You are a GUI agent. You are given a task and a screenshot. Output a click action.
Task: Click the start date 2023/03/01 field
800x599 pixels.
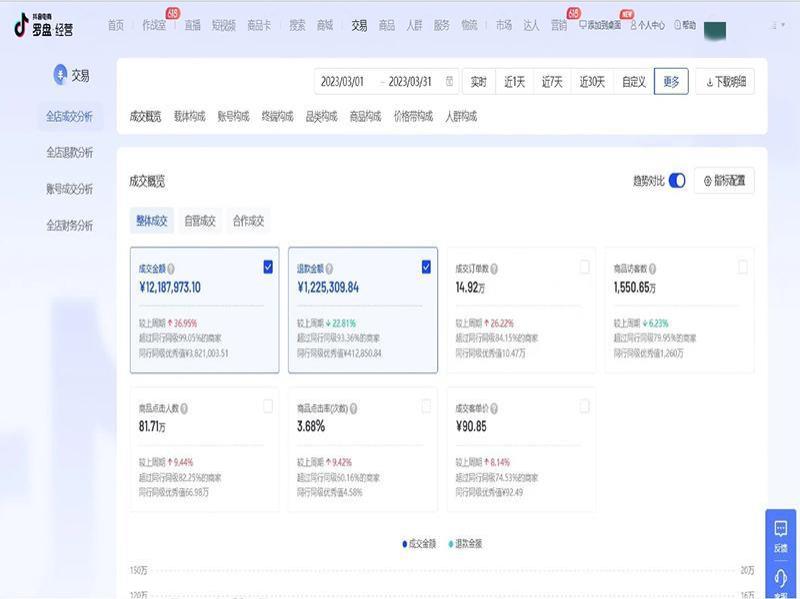[x=342, y=82]
